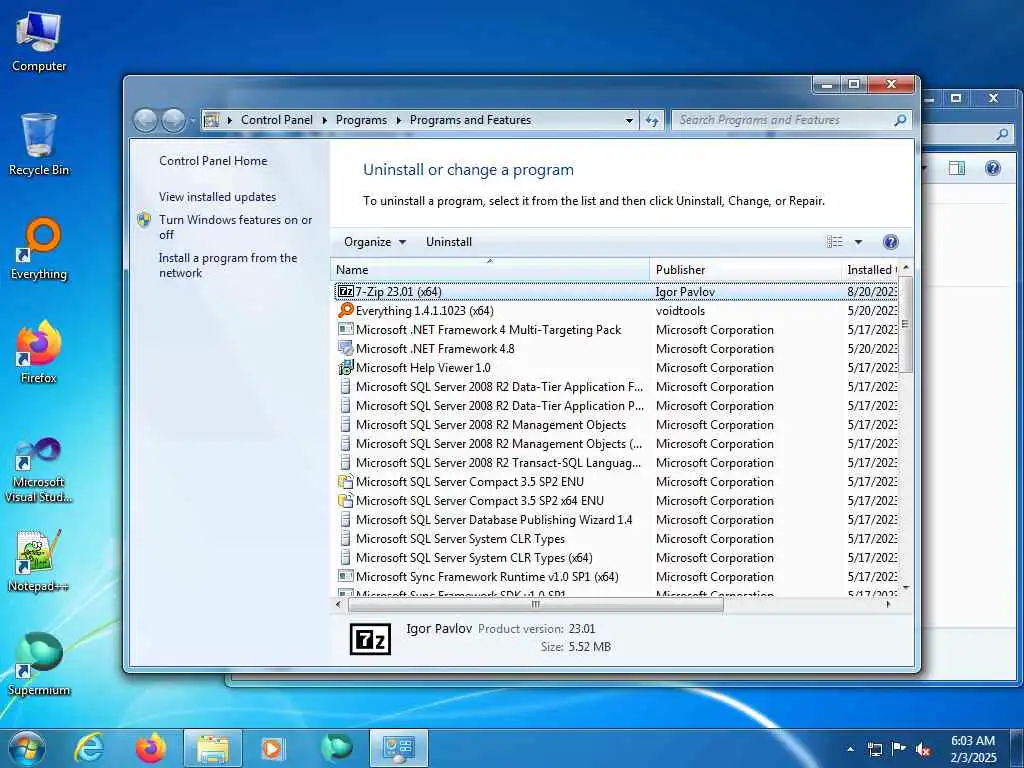Screen dimensions: 1024x768
Task: Click Install a program from the network
Action: tap(228, 265)
